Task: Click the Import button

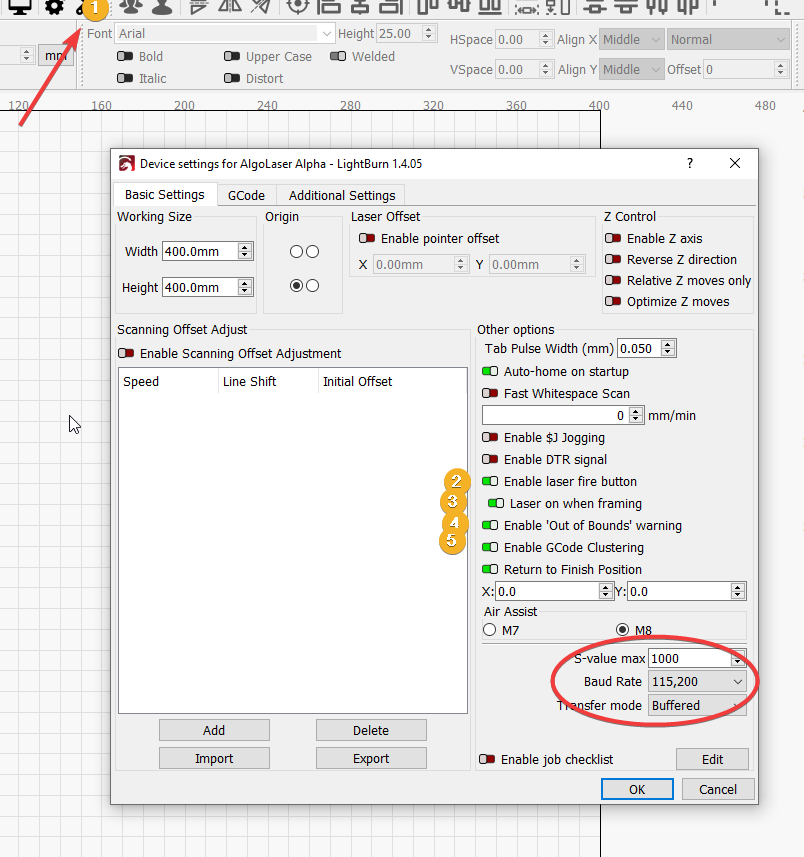Action: tap(214, 758)
